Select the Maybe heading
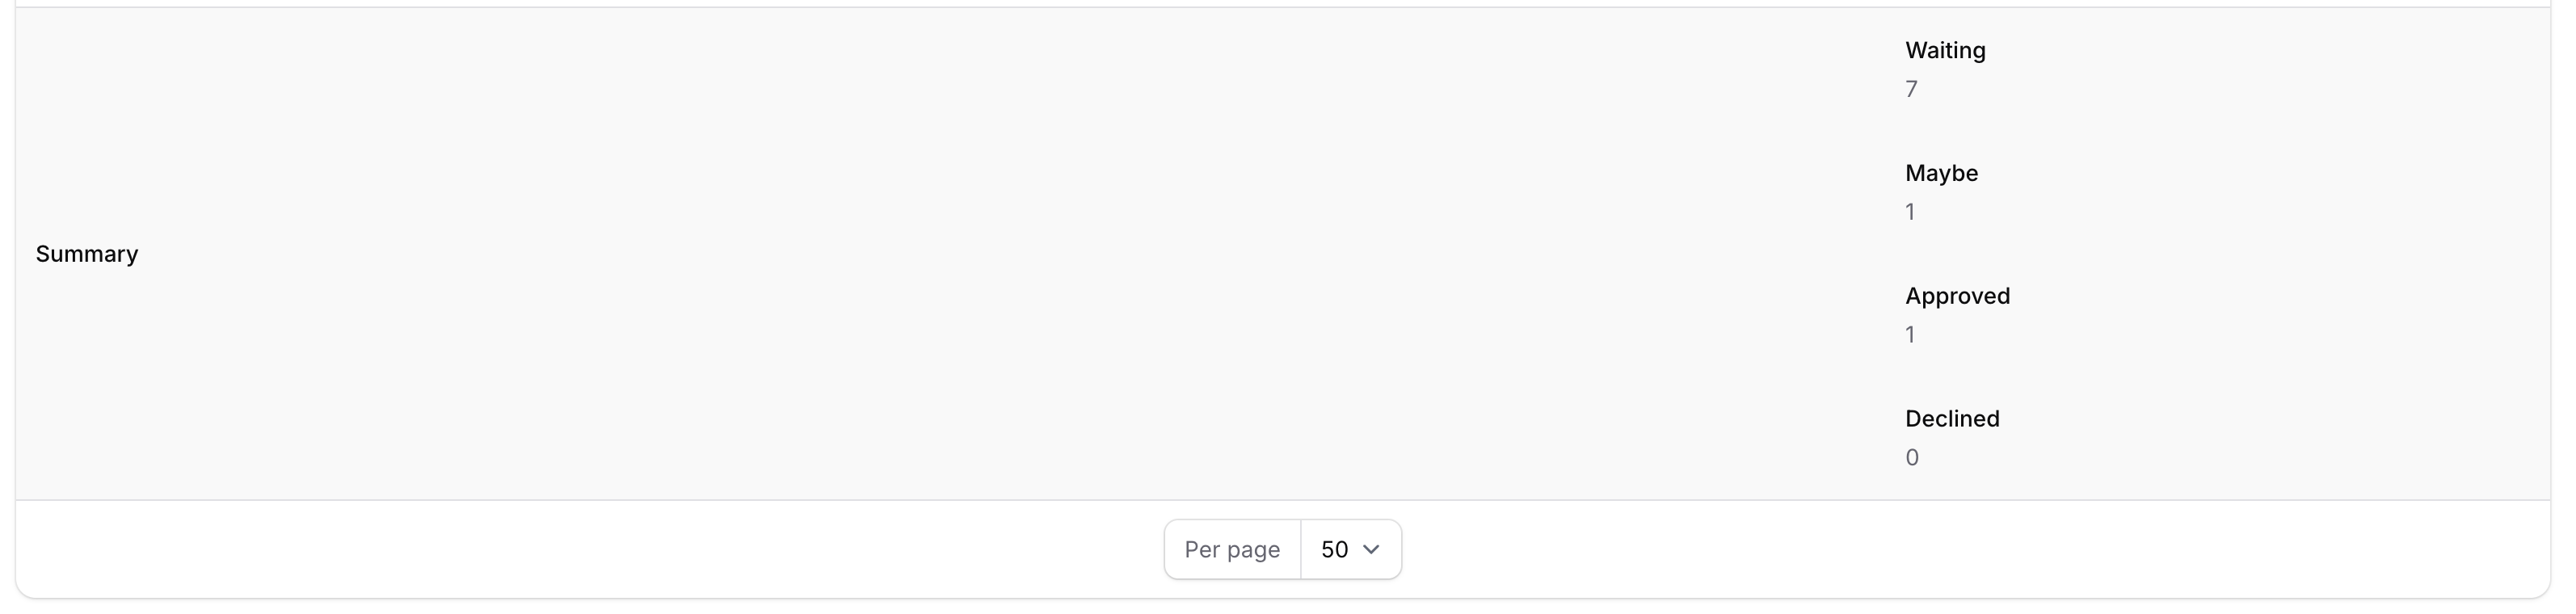This screenshot has height=614, width=2576. point(1941,173)
